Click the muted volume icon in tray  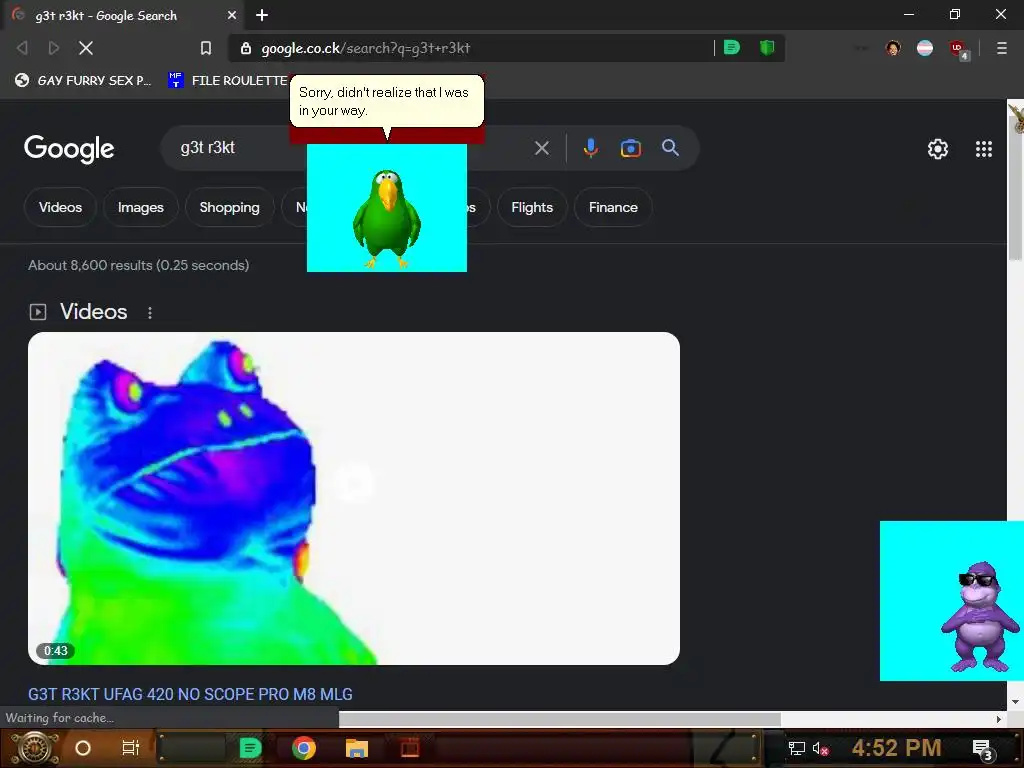pyautogui.click(x=820, y=748)
